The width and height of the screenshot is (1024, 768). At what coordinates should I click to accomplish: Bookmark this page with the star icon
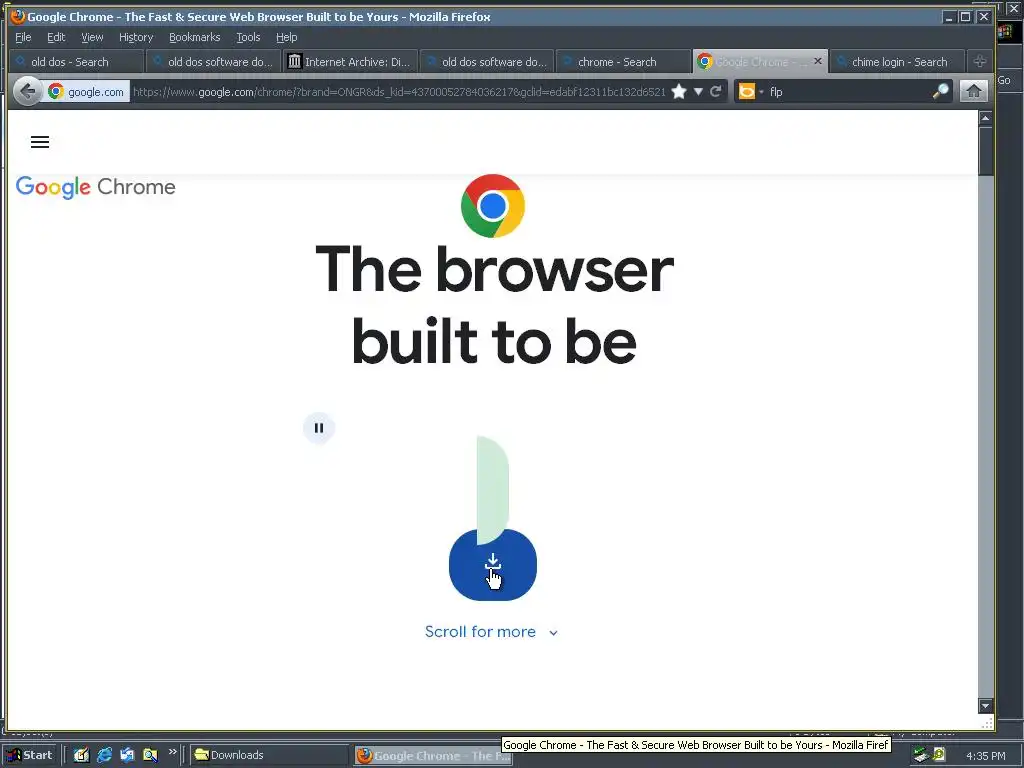pos(679,91)
